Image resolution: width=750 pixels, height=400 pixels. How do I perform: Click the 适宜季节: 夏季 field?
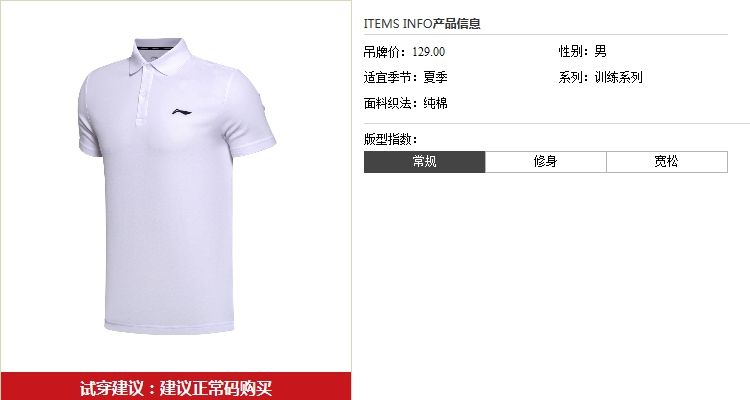click(x=406, y=77)
